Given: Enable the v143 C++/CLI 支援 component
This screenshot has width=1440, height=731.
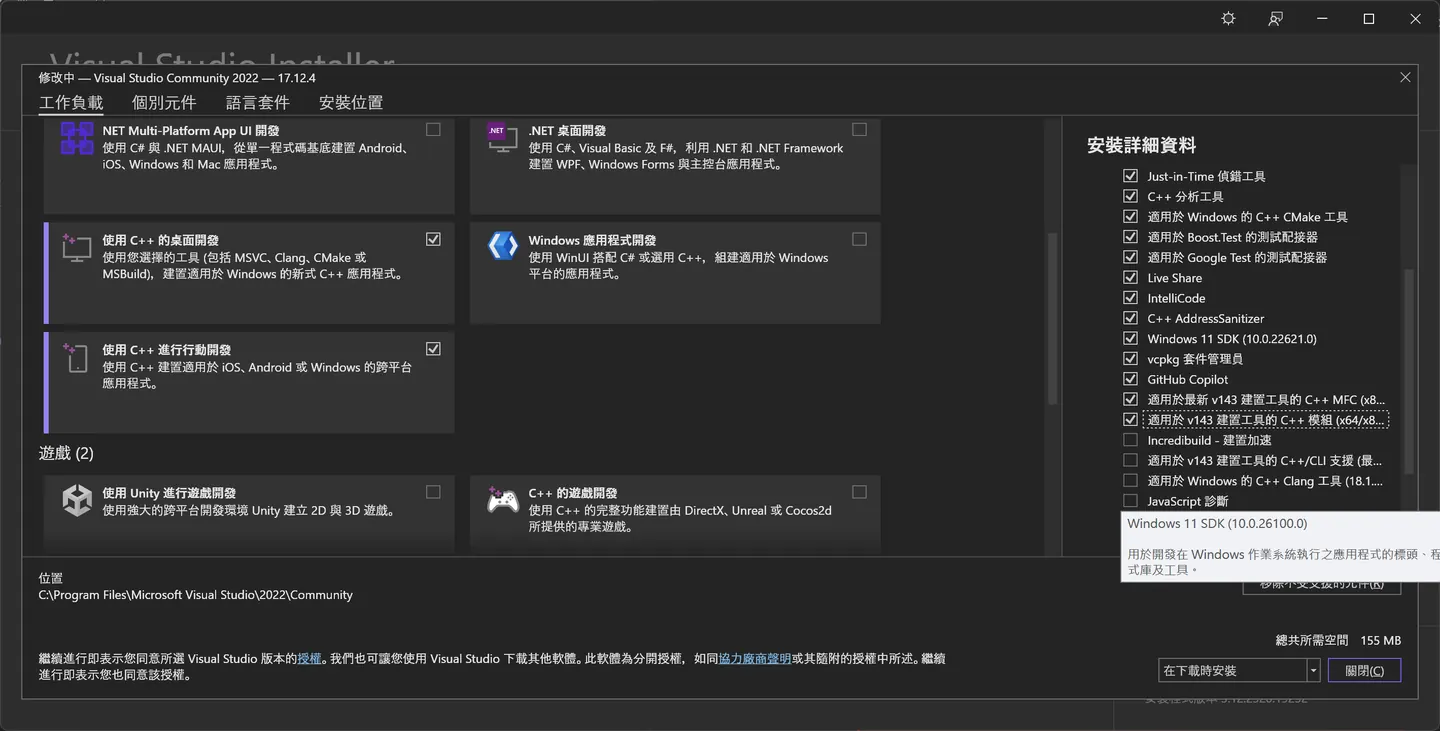Looking at the screenshot, I should point(1130,460).
